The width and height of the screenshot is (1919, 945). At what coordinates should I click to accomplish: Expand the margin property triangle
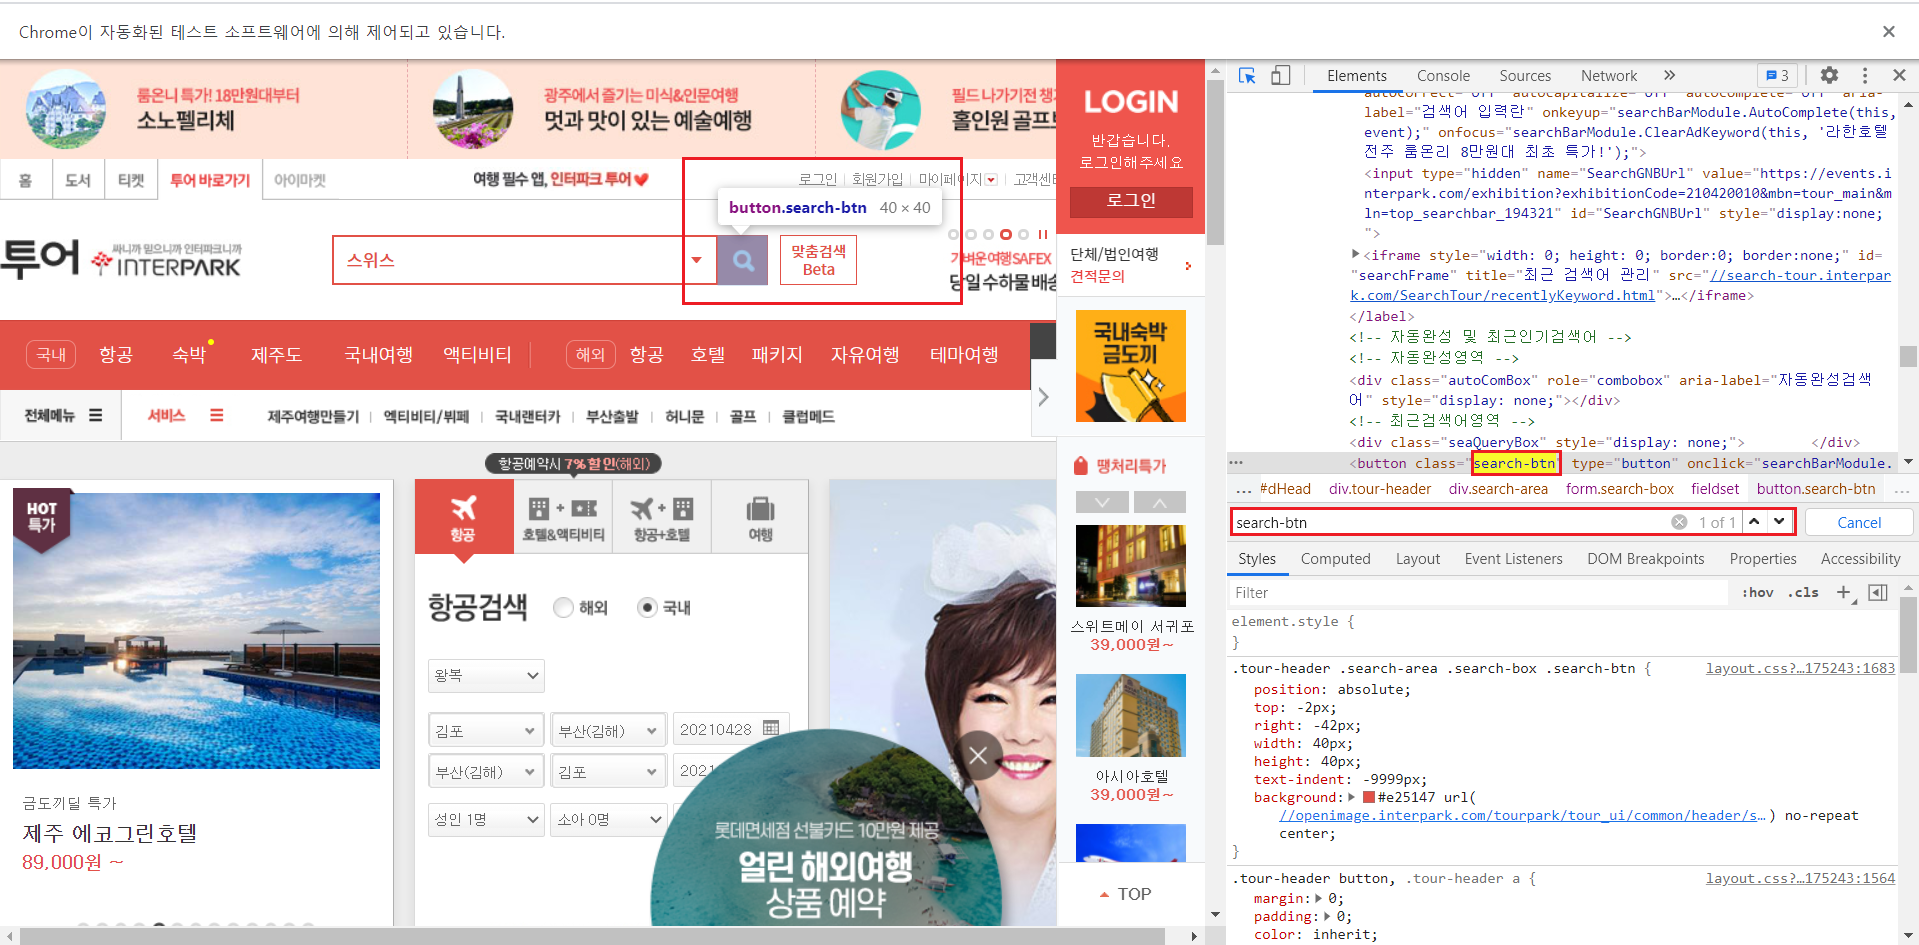pos(1319,898)
